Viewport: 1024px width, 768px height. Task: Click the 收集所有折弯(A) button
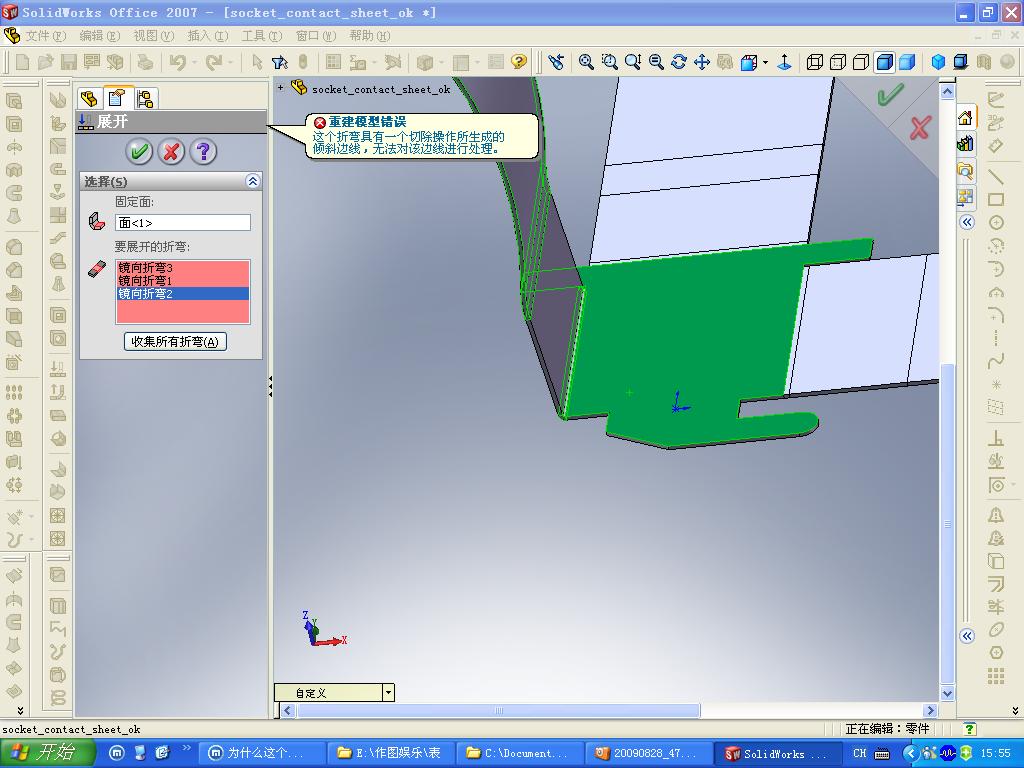coord(175,342)
